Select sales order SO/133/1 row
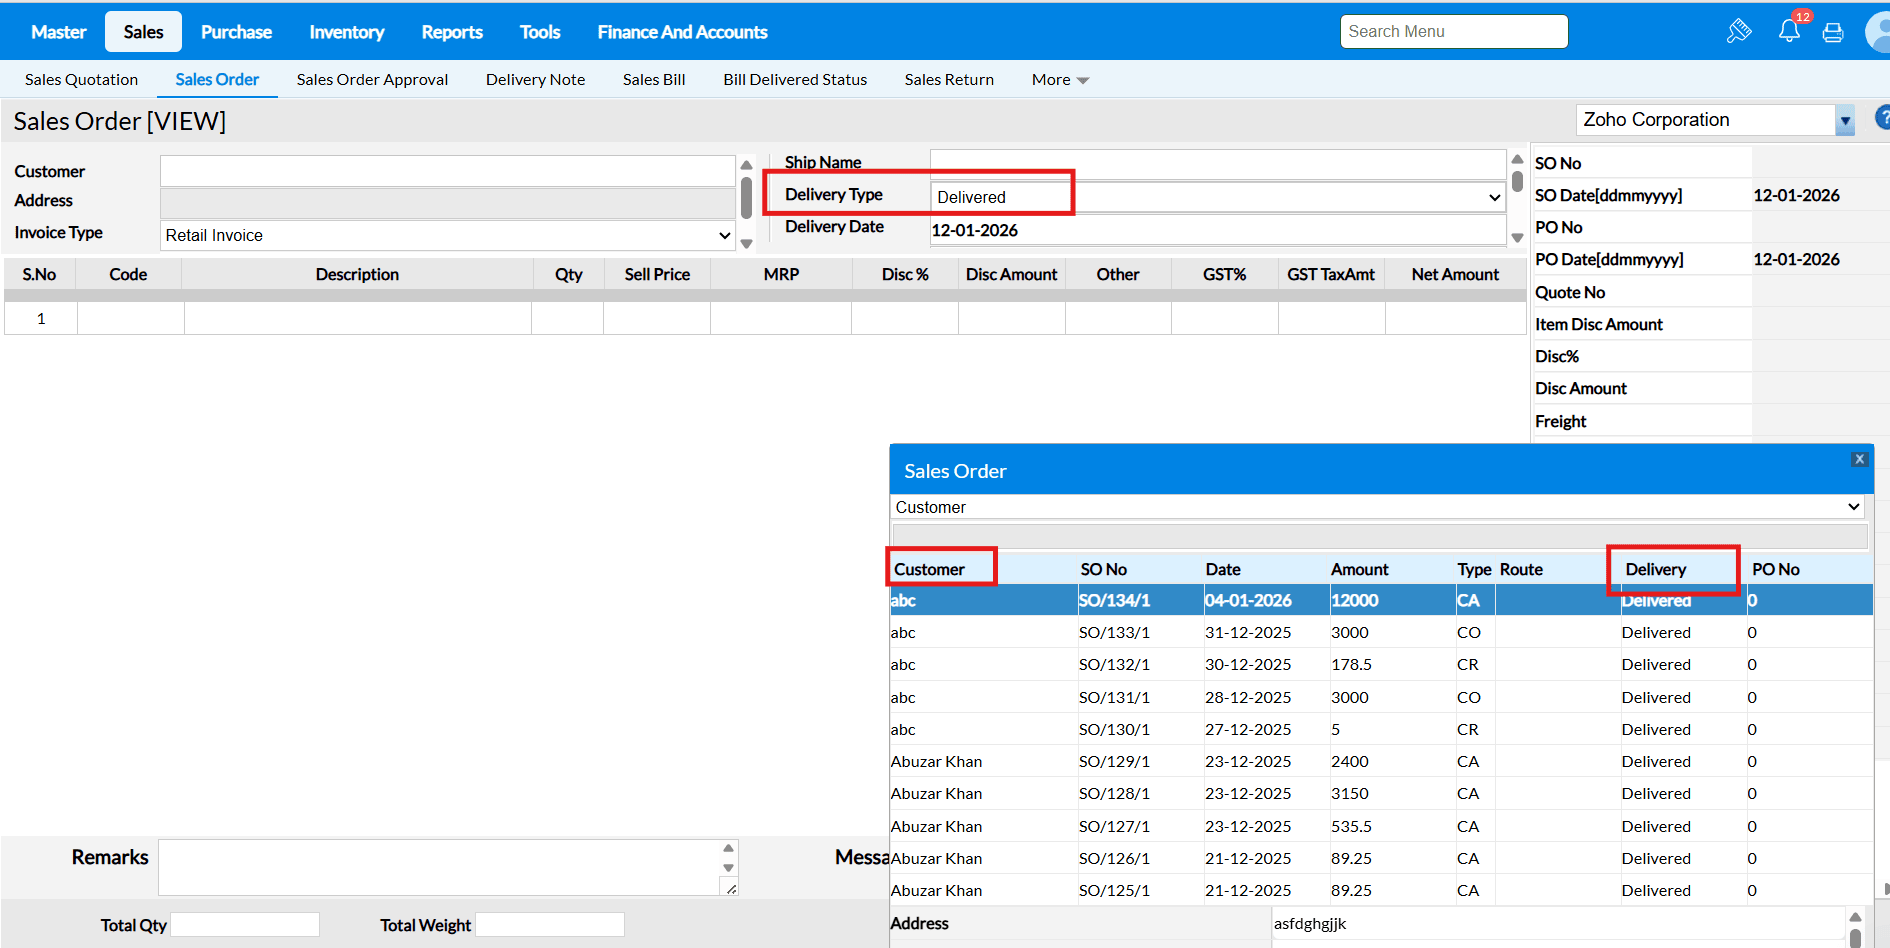Image resolution: width=1890 pixels, height=948 pixels. pos(1114,633)
